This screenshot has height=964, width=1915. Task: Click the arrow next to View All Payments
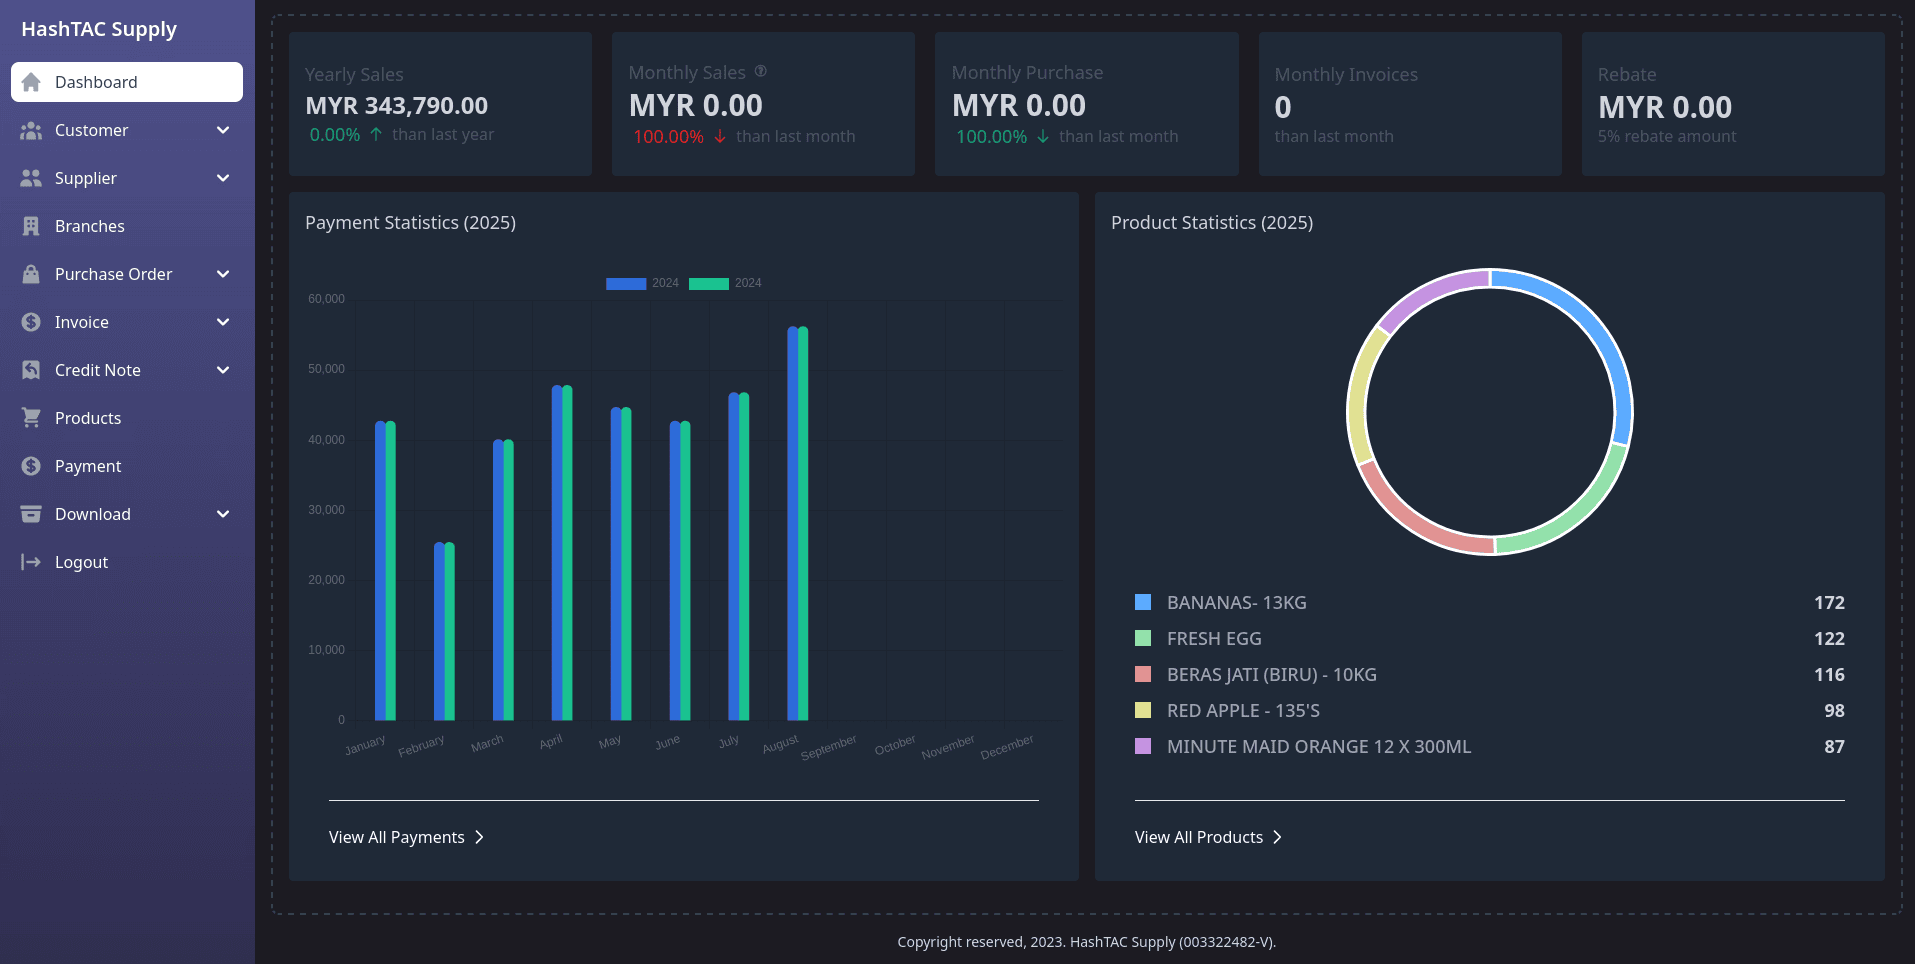click(479, 837)
